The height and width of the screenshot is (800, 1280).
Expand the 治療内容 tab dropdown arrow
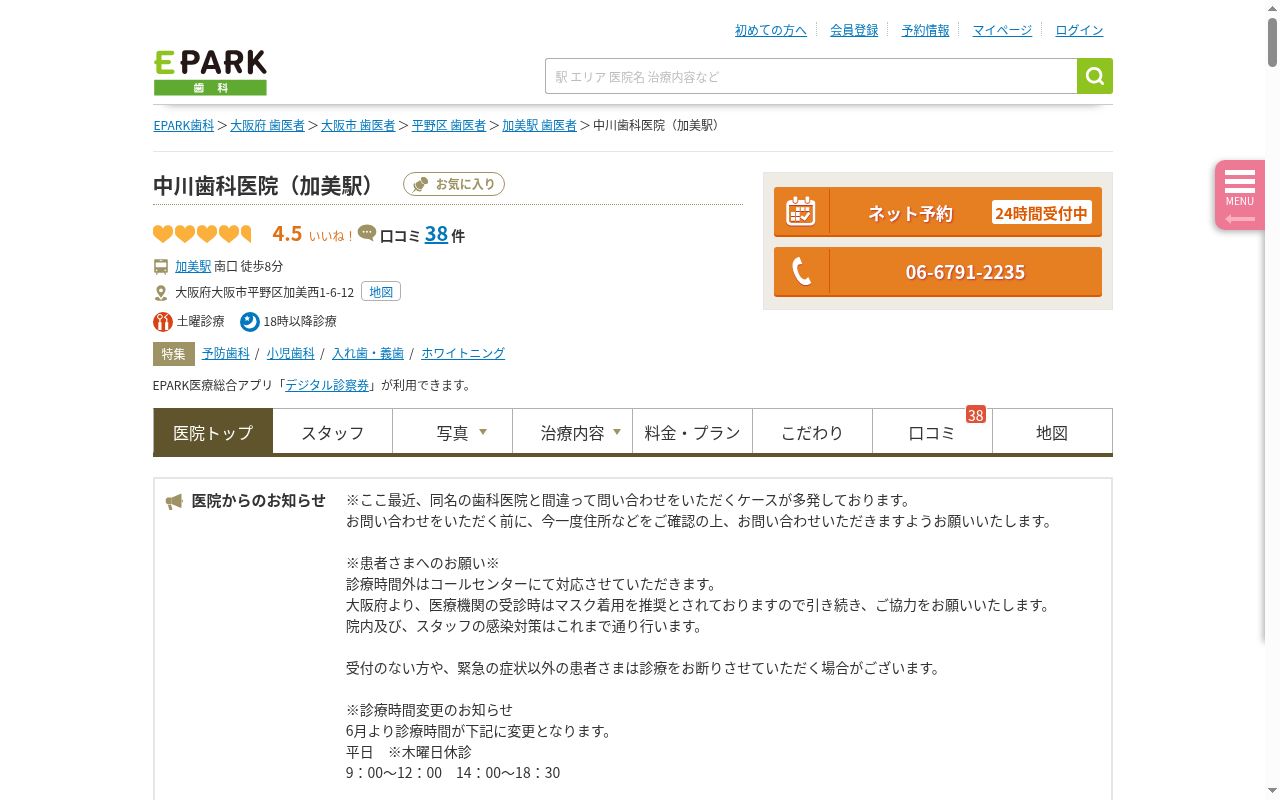pyautogui.click(x=617, y=432)
